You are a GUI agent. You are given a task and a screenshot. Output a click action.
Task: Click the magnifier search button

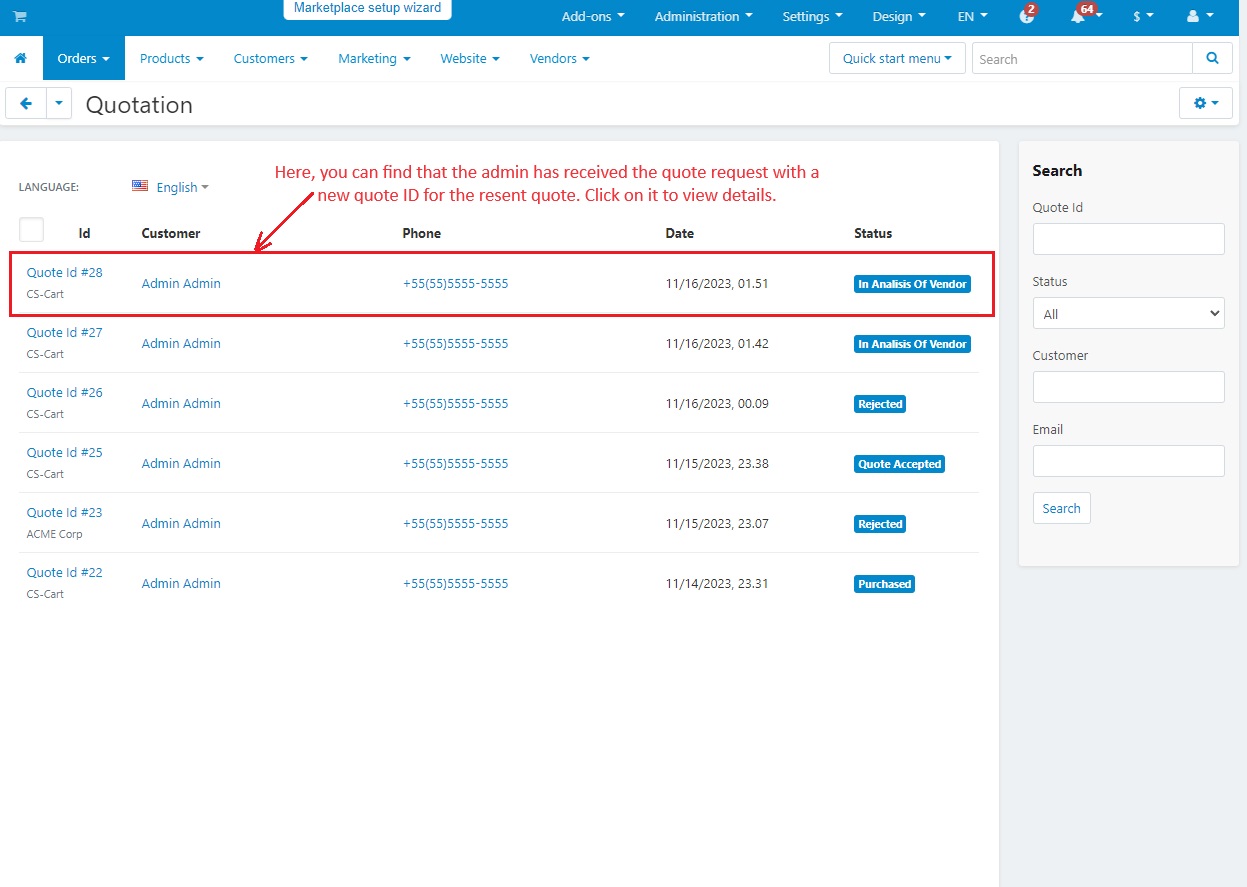point(1212,58)
